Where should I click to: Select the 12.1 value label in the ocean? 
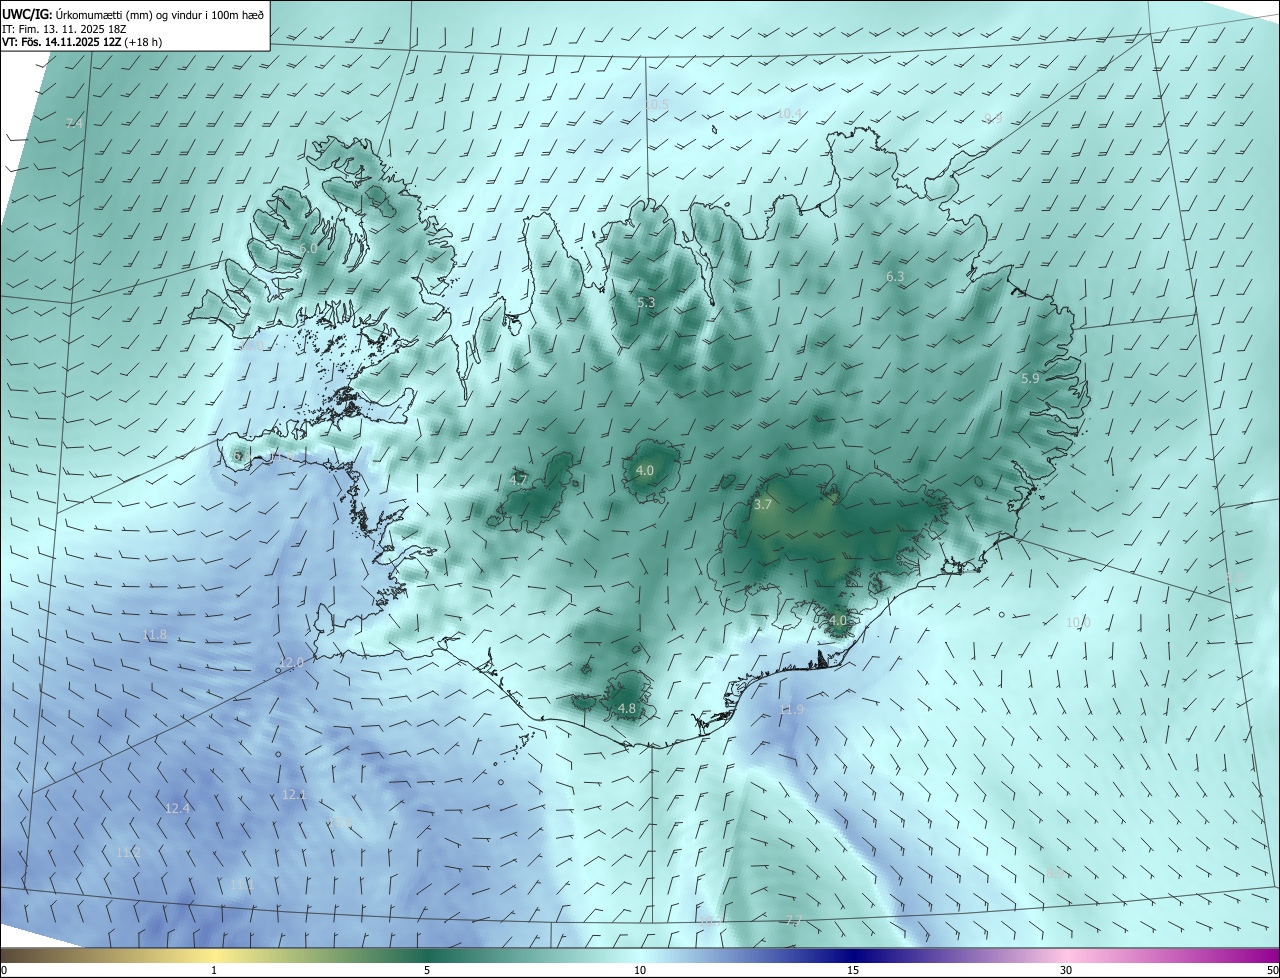point(294,794)
